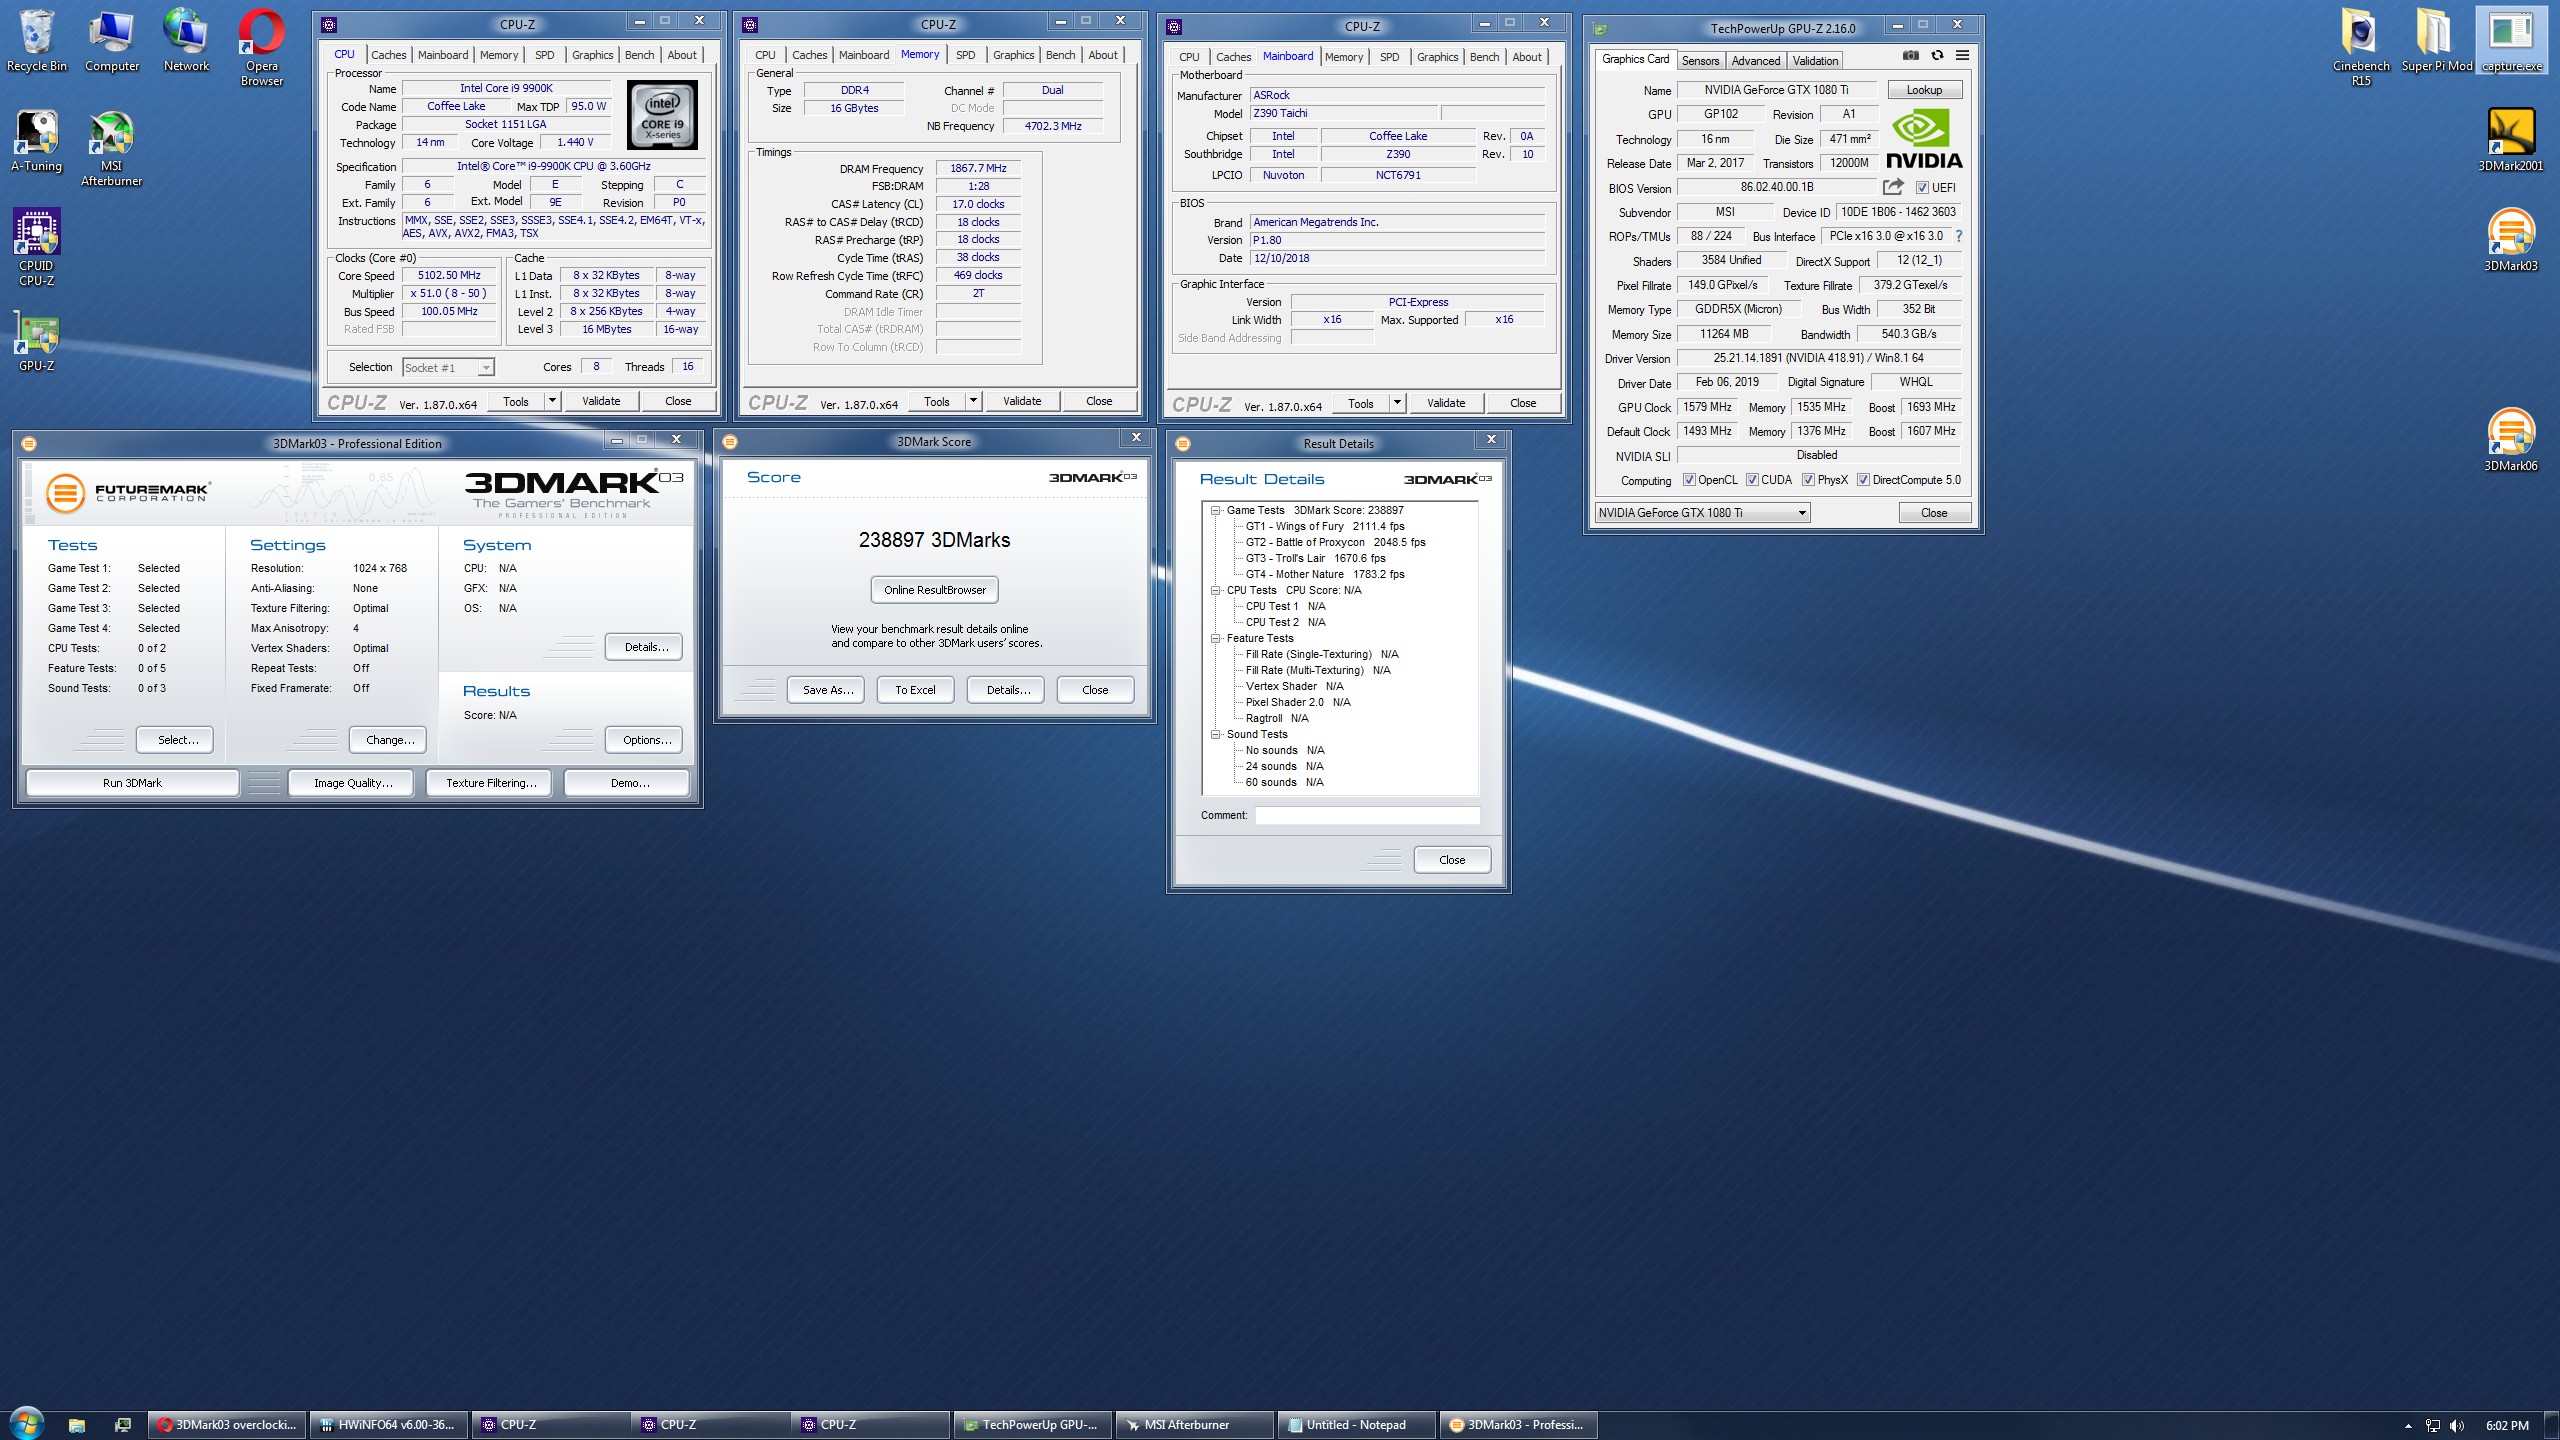Open the GPU-Z graphics card selector dropdown

(1701, 513)
